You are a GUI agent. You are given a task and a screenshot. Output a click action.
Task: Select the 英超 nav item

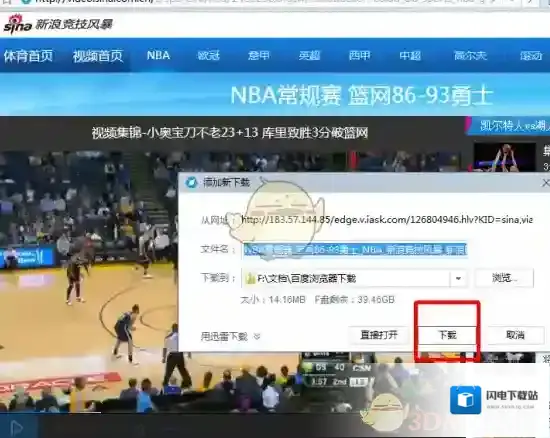309,55
